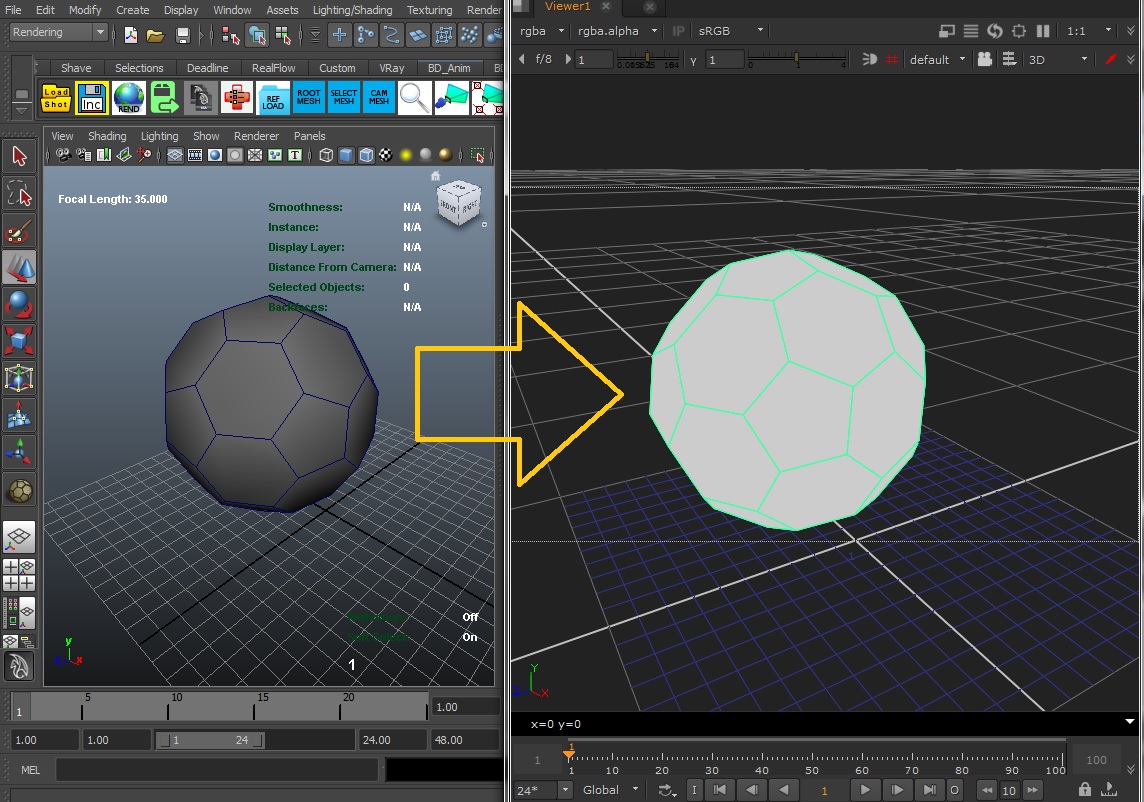Click the SELECT MESH shelf button
1144x802 pixels.
[344, 98]
